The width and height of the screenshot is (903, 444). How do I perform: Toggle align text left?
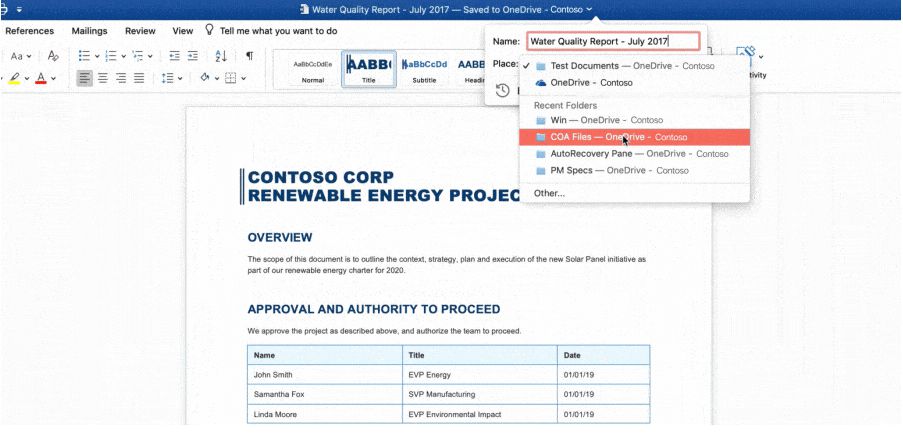pyautogui.click(x=85, y=78)
